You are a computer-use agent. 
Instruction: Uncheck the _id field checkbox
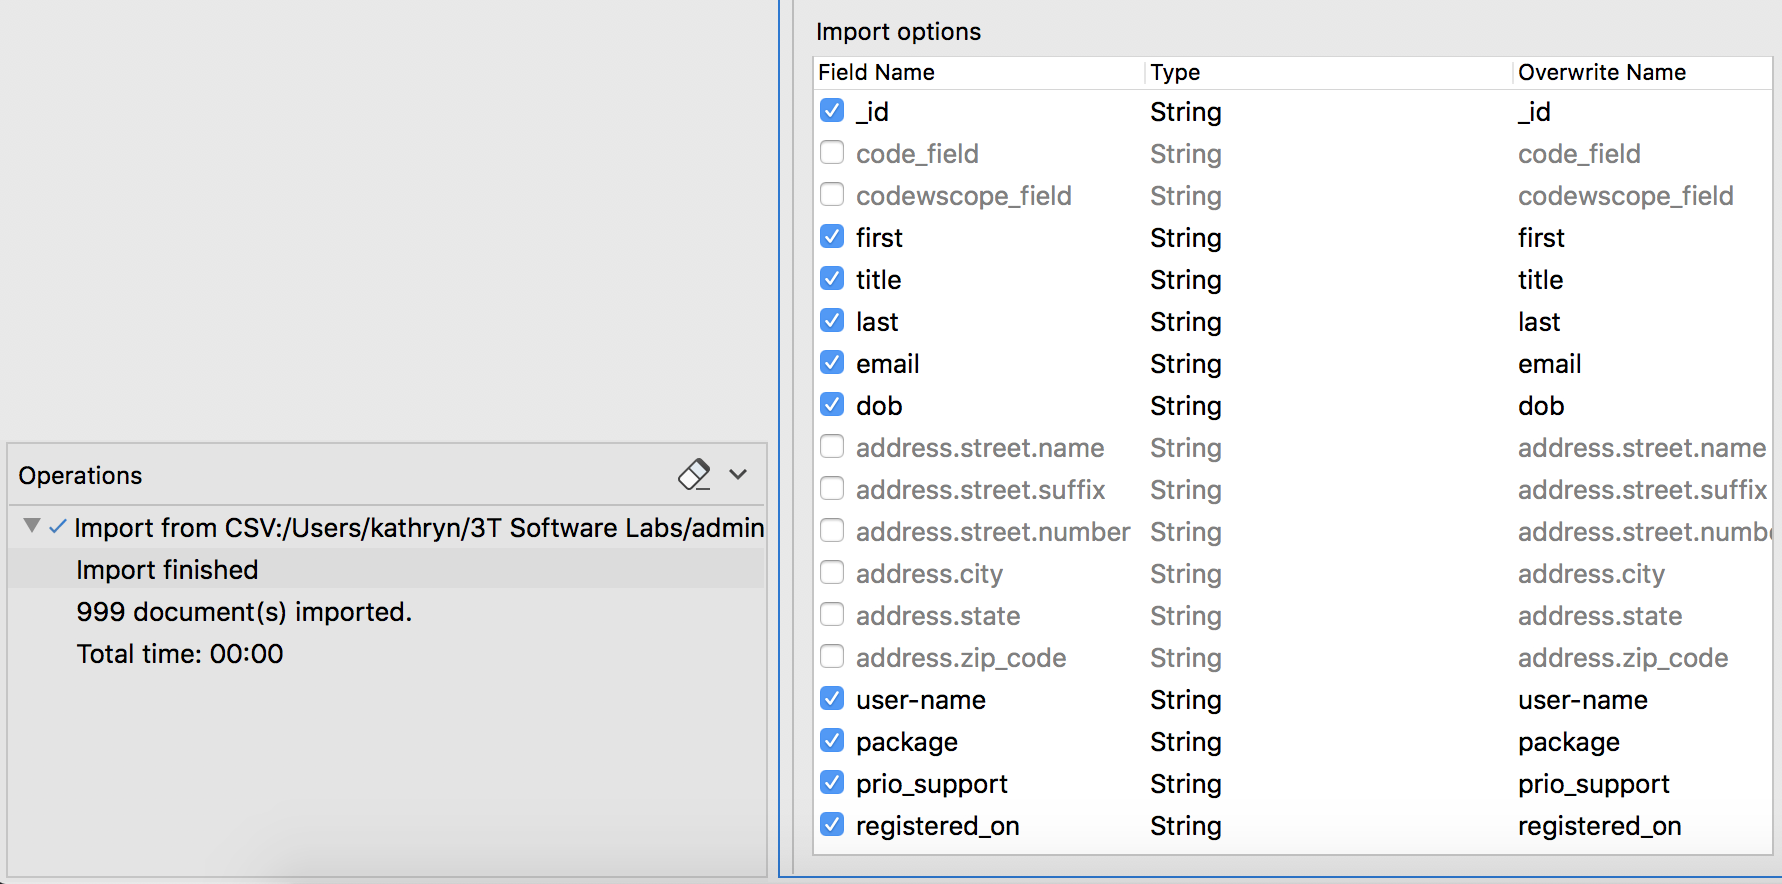[x=832, y=110]
